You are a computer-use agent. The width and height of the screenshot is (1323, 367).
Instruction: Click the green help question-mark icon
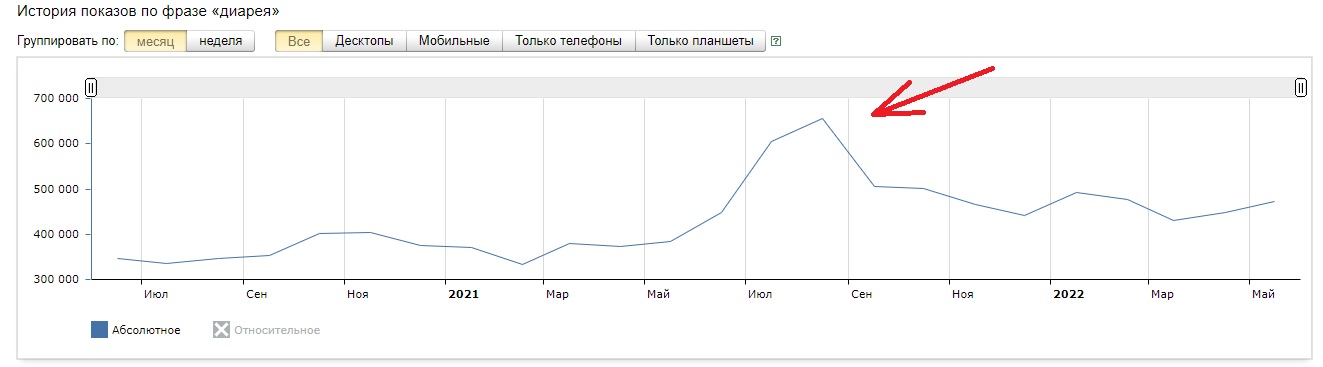(776, 42)
